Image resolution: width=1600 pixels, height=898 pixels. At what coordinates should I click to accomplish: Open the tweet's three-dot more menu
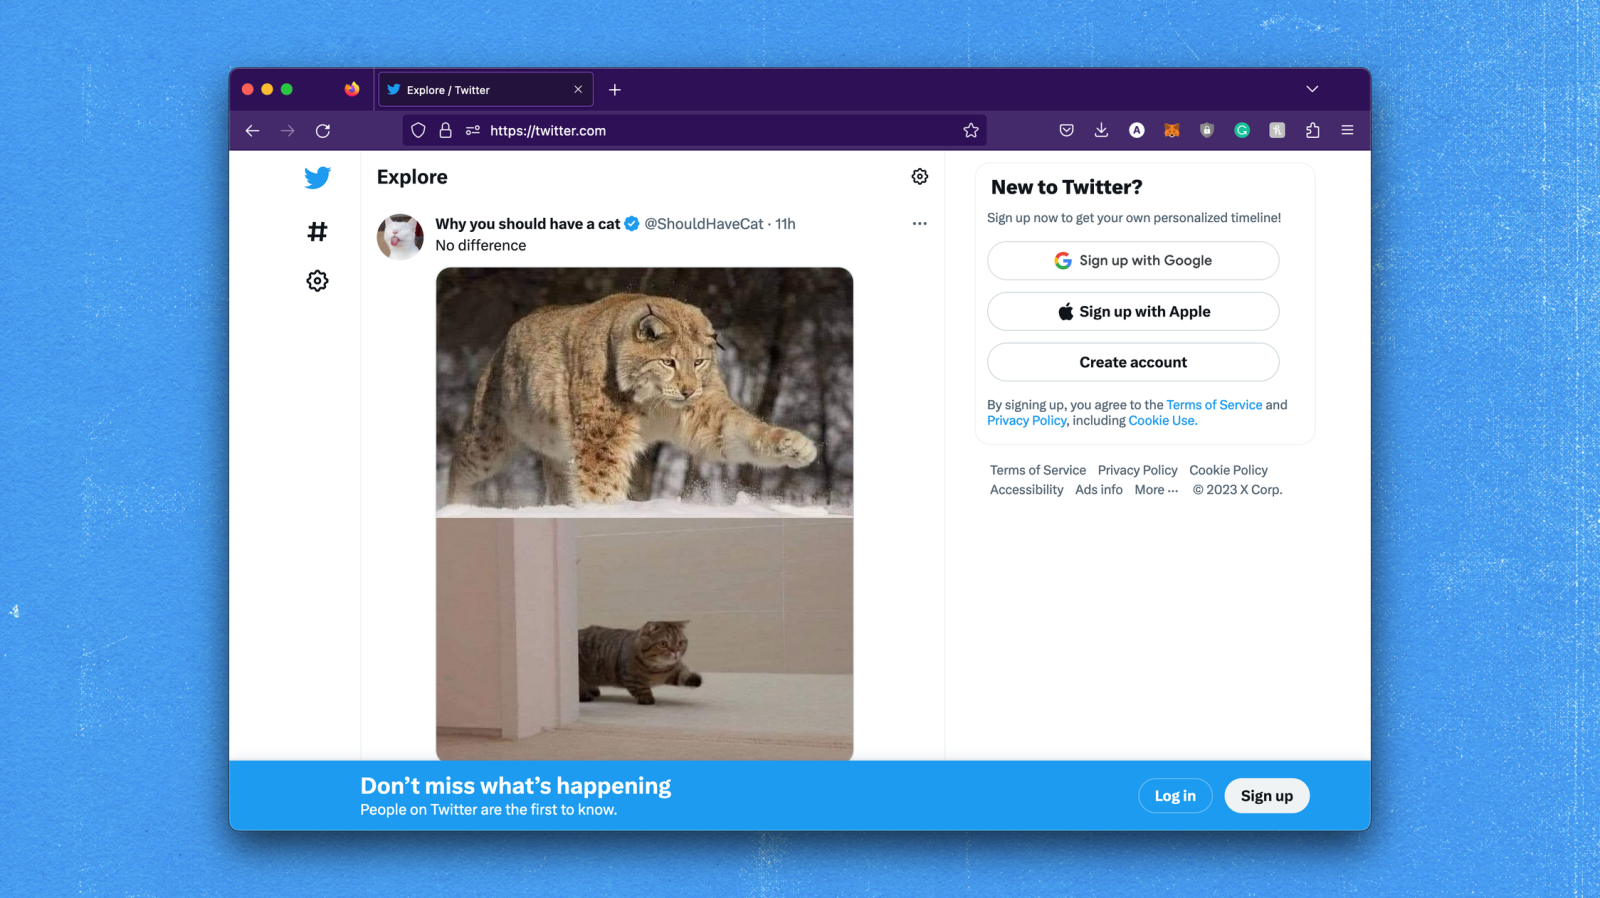click(x=919, y=224)
